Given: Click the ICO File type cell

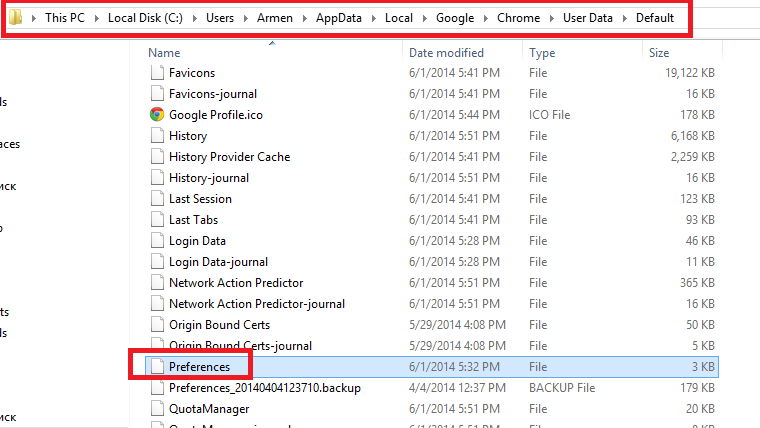Looking at the screenshot, I should [x=549, y=114].
